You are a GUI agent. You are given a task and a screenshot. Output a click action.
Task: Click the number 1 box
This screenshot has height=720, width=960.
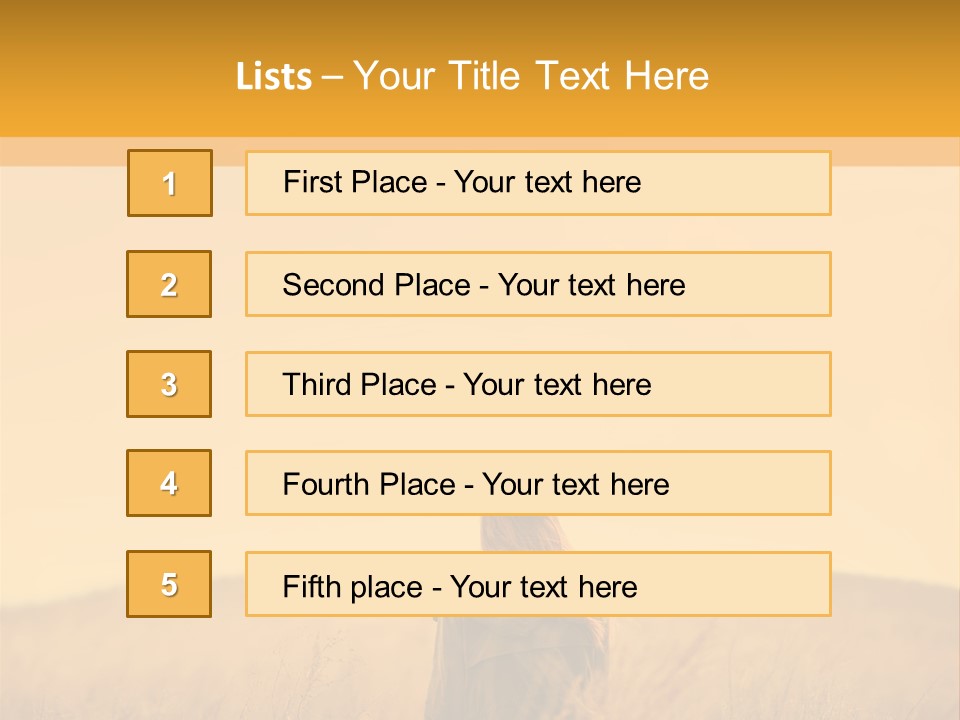pos(170,183)
